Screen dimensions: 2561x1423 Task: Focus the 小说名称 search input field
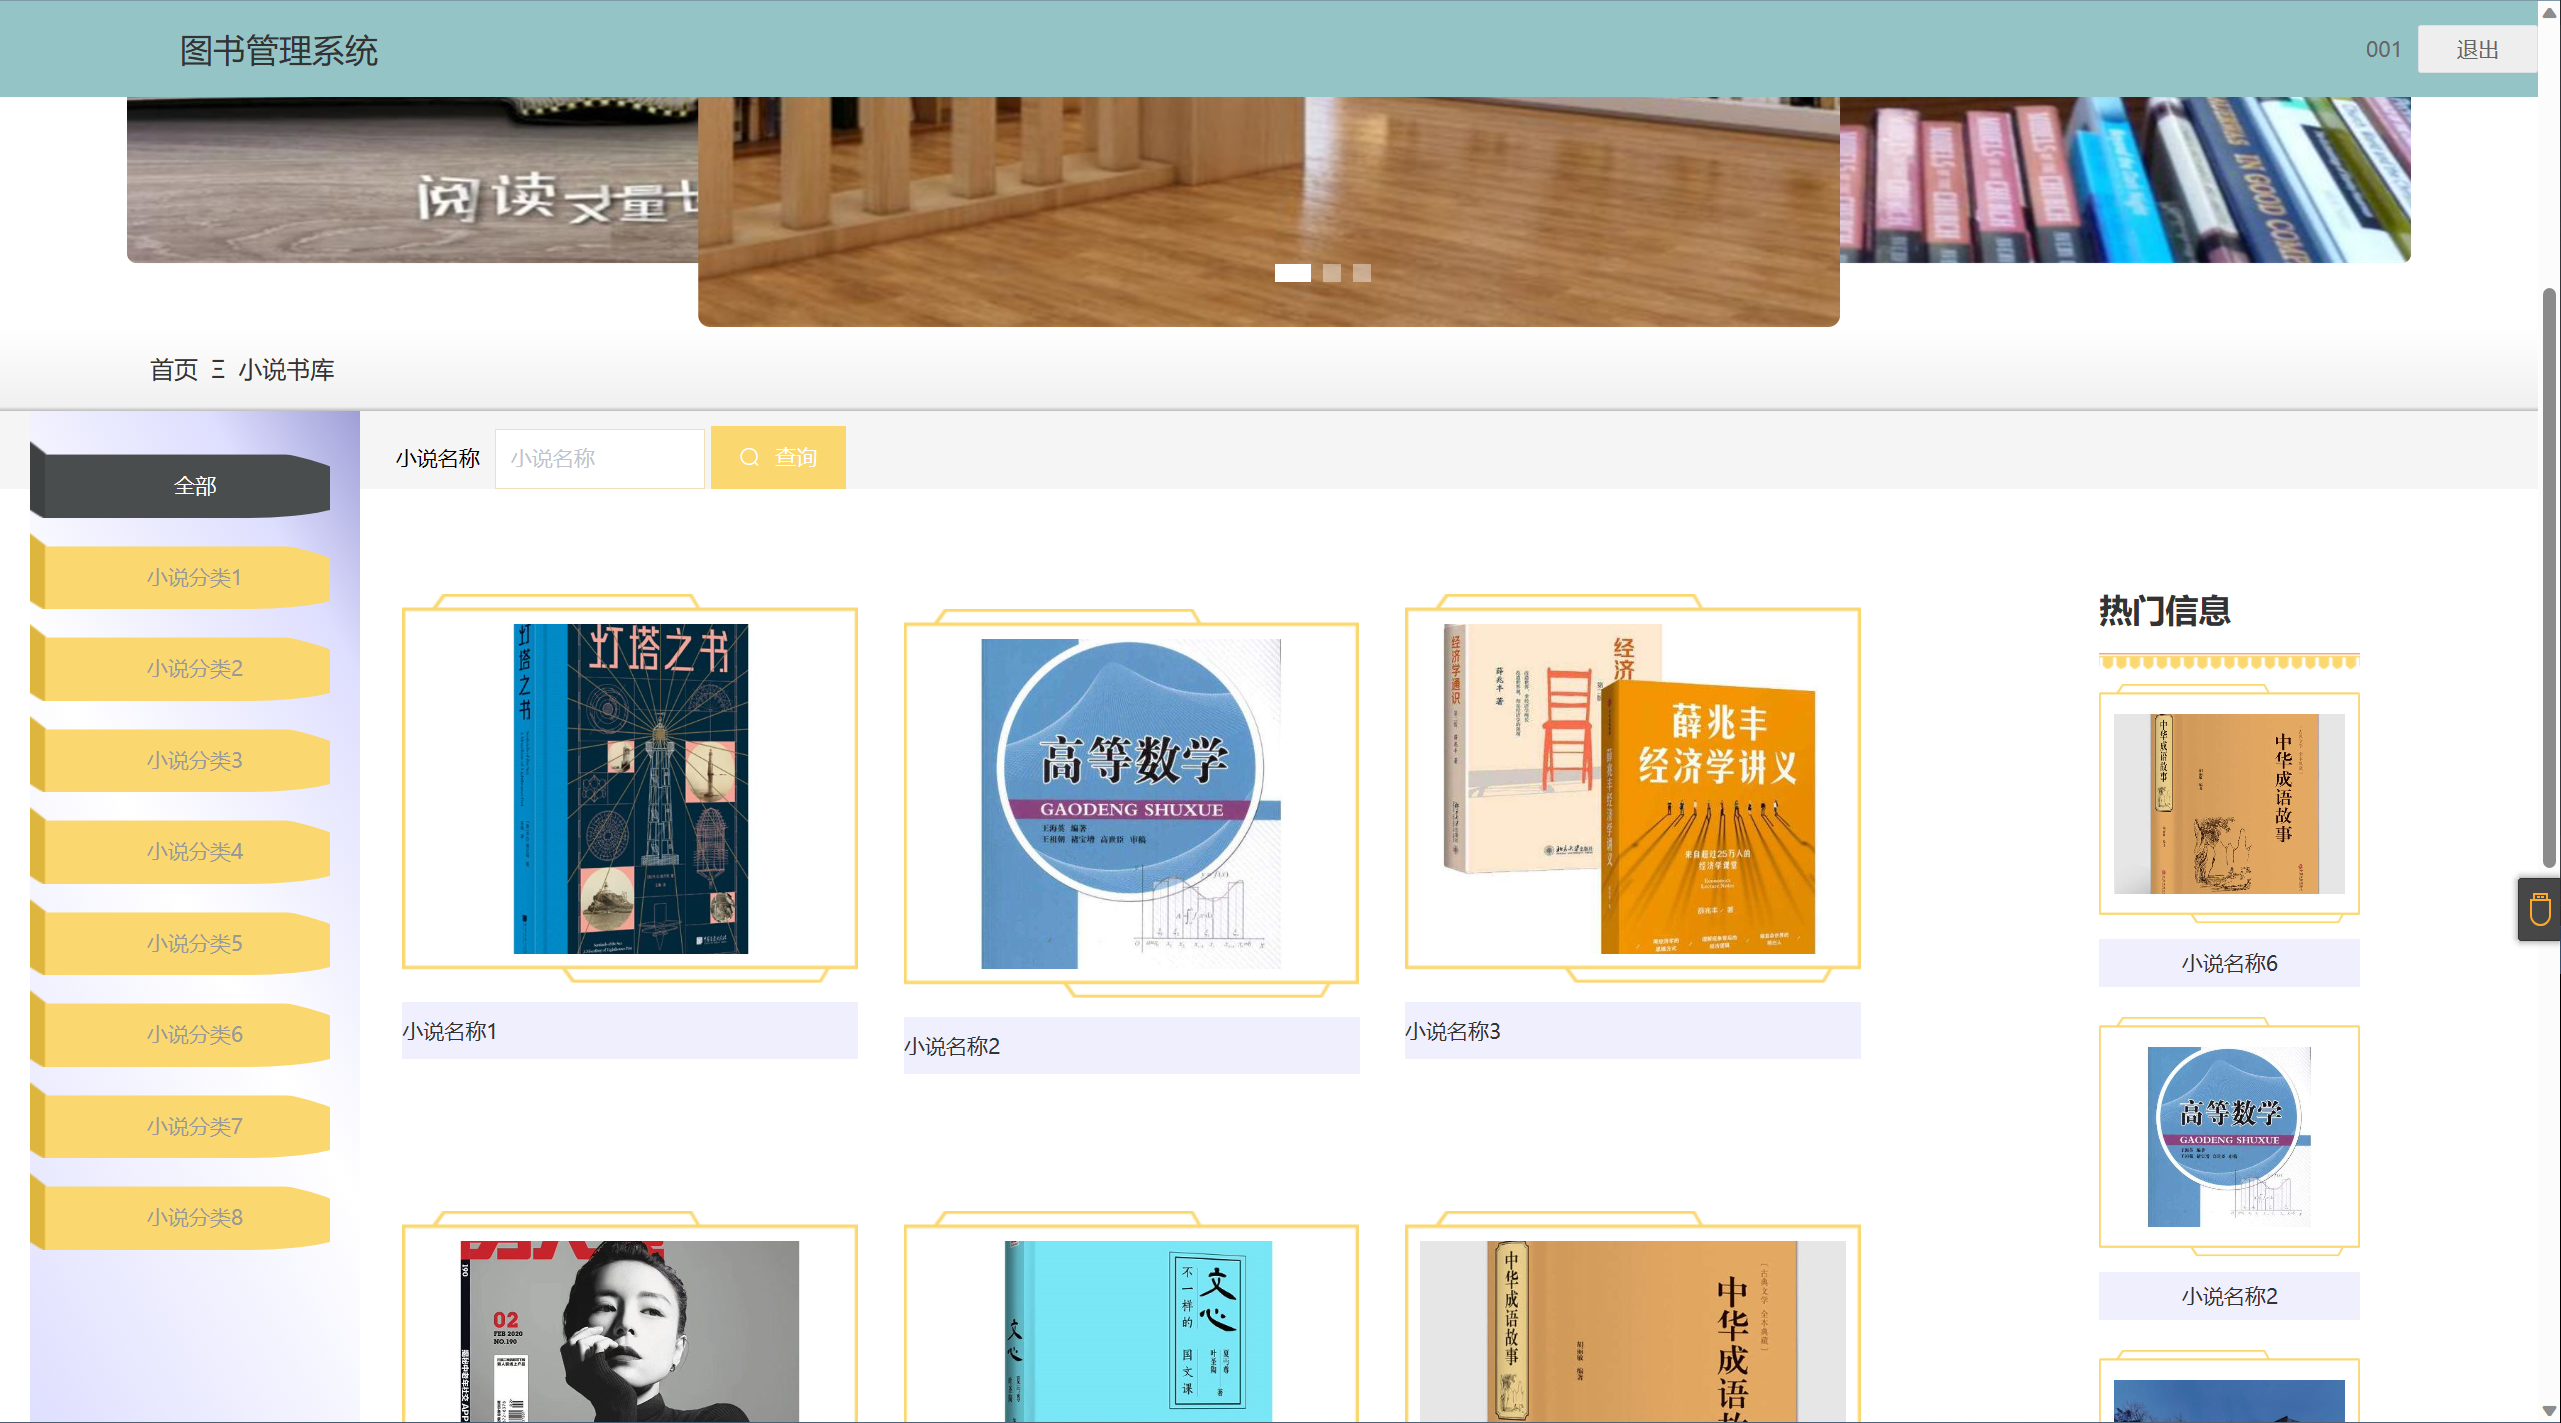(599, 458)
